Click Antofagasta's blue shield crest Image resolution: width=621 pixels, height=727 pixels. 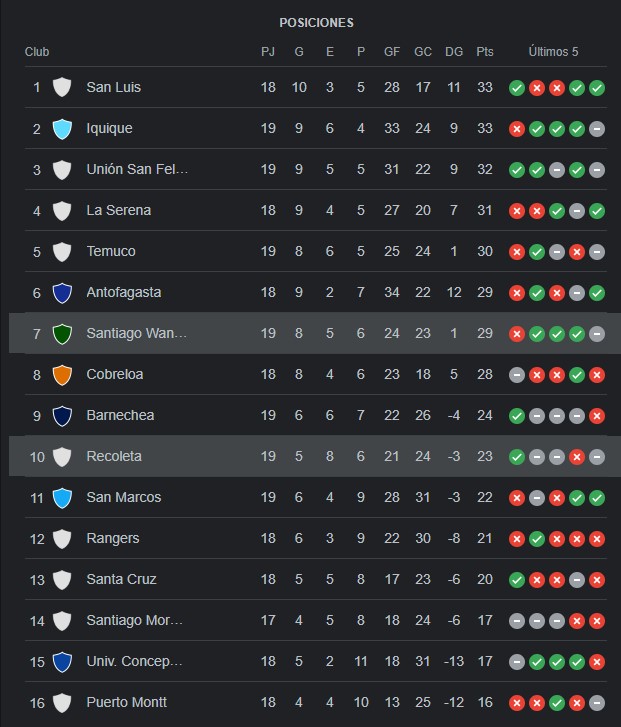click(x=62, y=293)
